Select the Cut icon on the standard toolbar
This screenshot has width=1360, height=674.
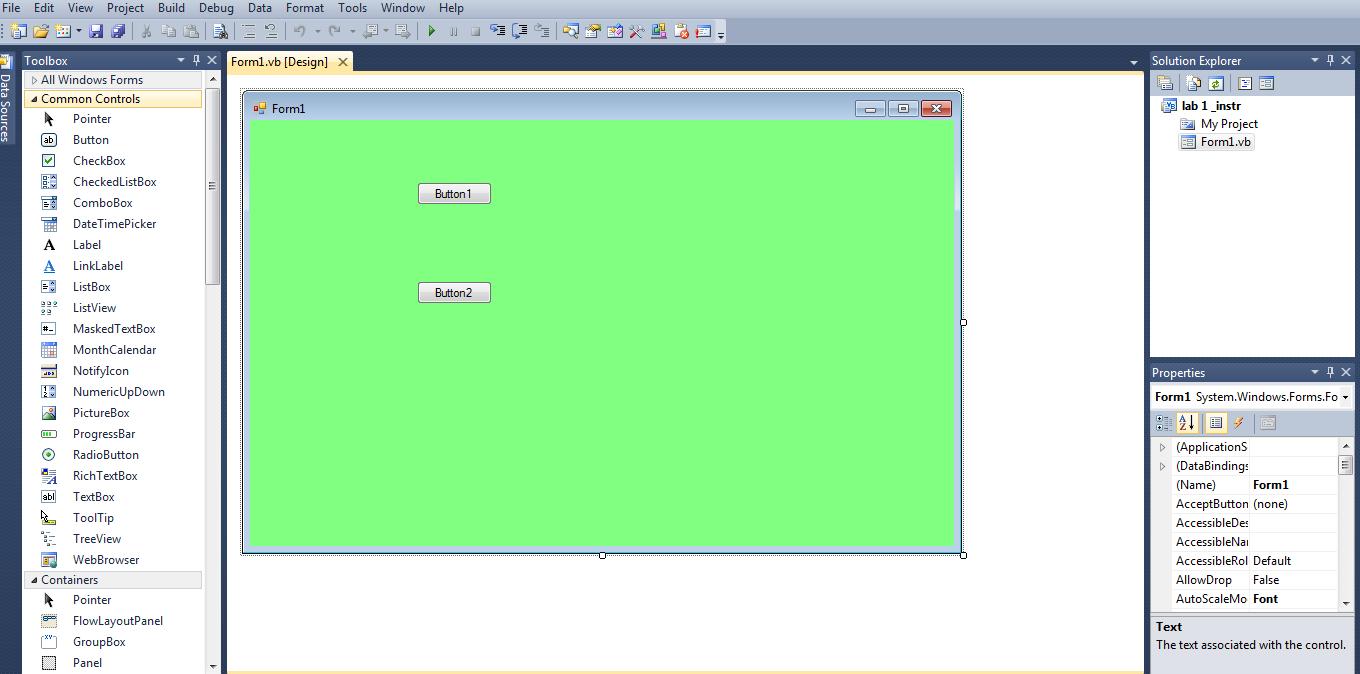[144, 31]
